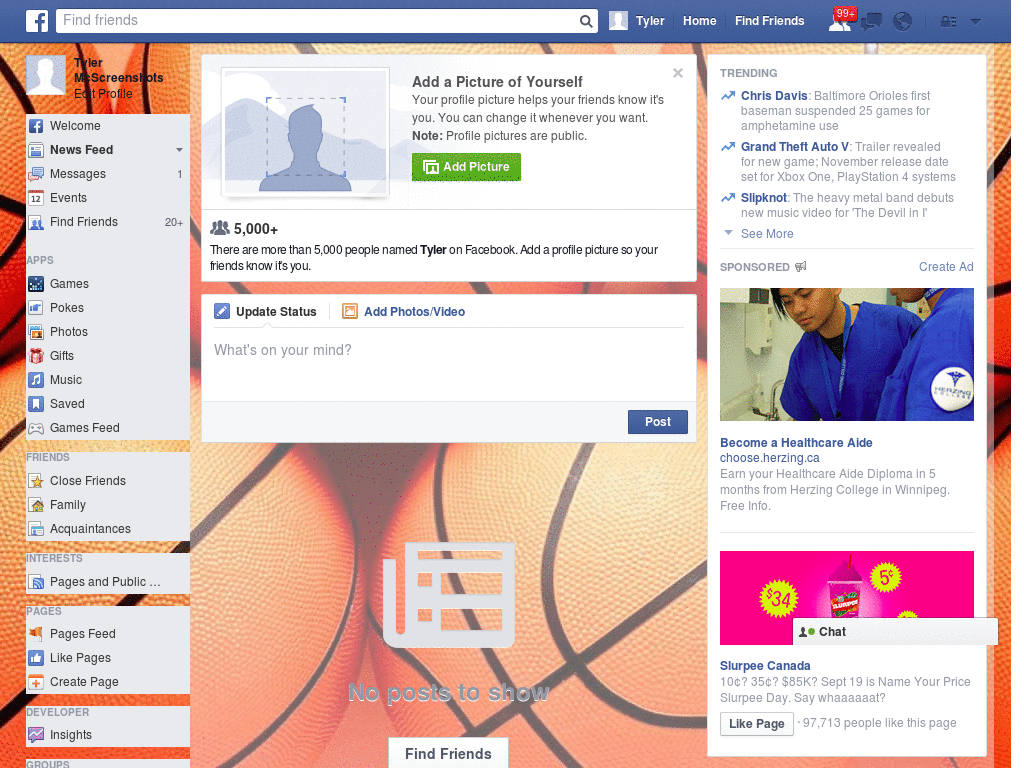Screen dimensions: 1024x768
Task: Open the privacy shortcuts lock icon
Action: [948, 22]
